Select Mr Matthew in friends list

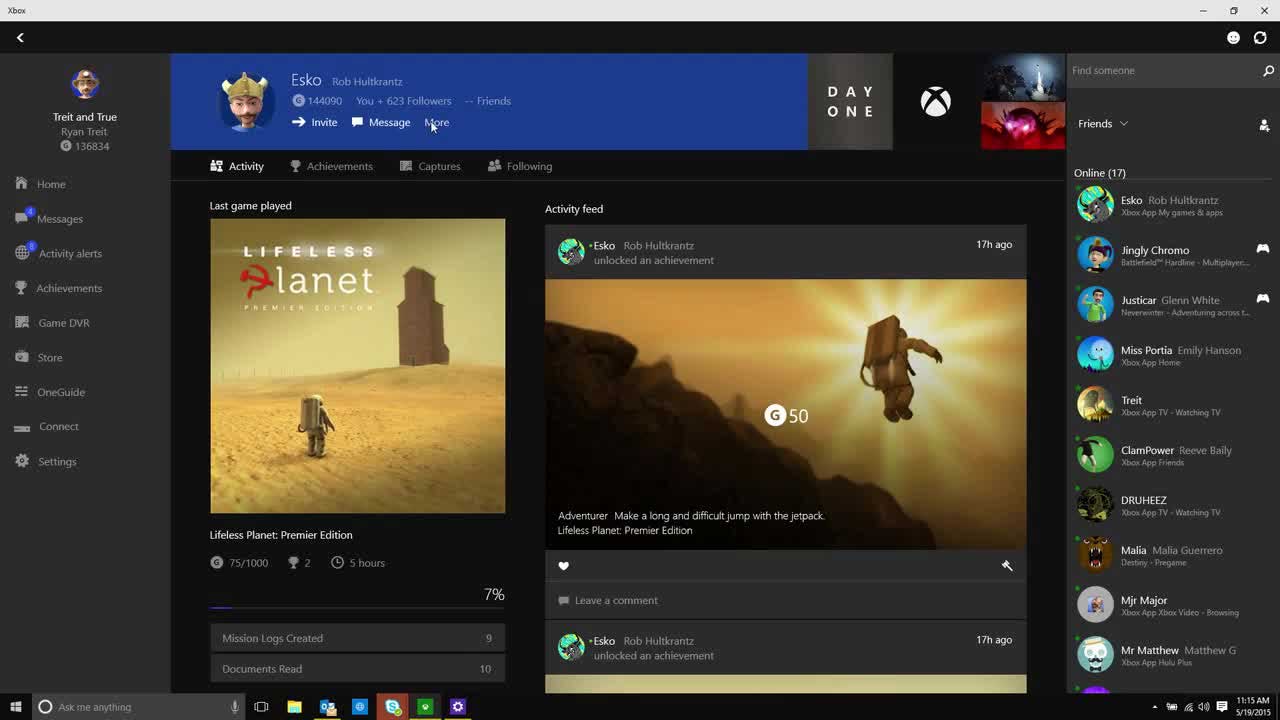[x=1173, y=655]
